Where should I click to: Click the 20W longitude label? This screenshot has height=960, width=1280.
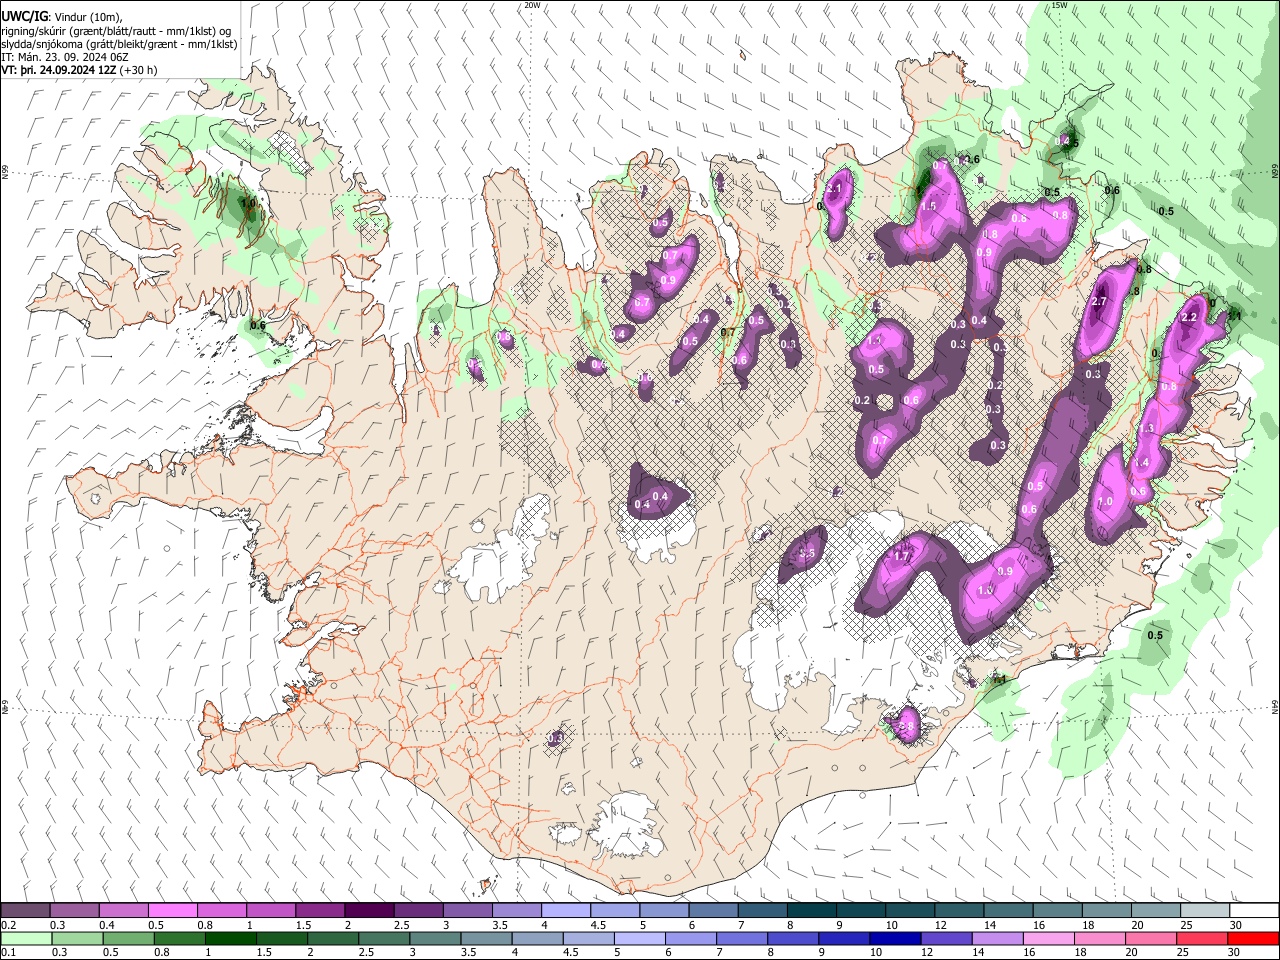532,5
